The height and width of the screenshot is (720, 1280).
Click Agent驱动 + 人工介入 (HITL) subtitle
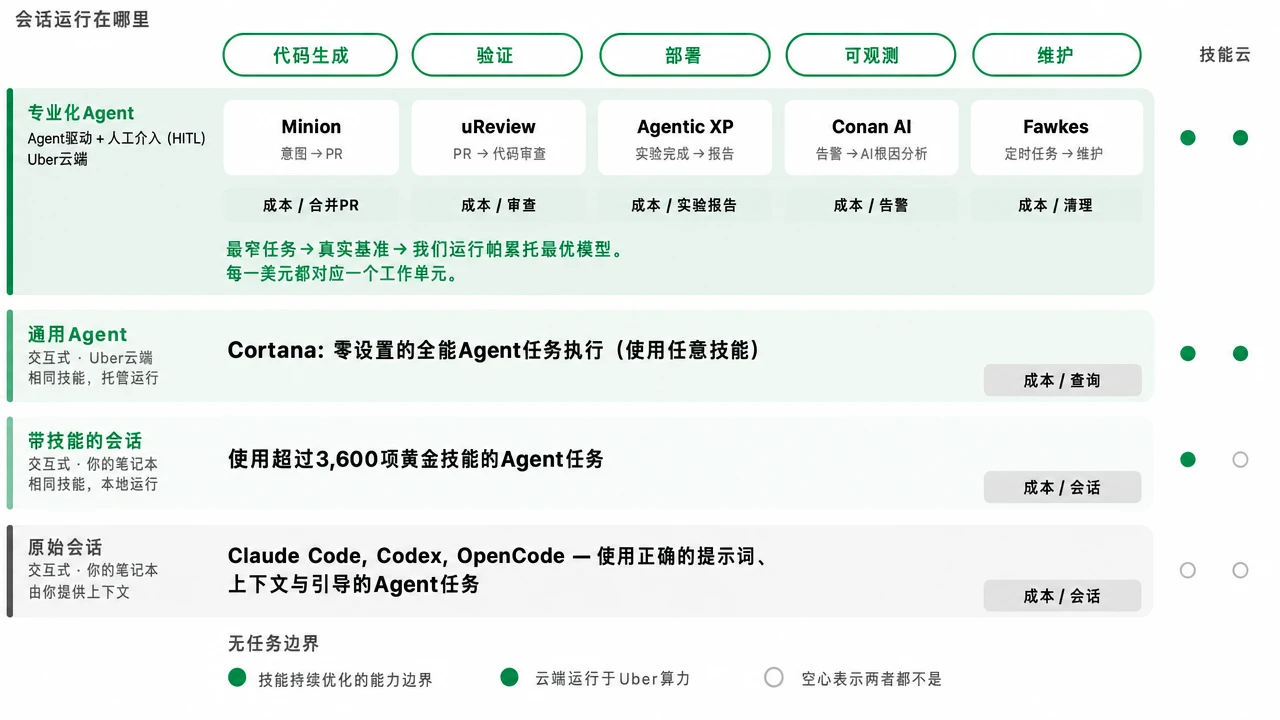[117, 138]
